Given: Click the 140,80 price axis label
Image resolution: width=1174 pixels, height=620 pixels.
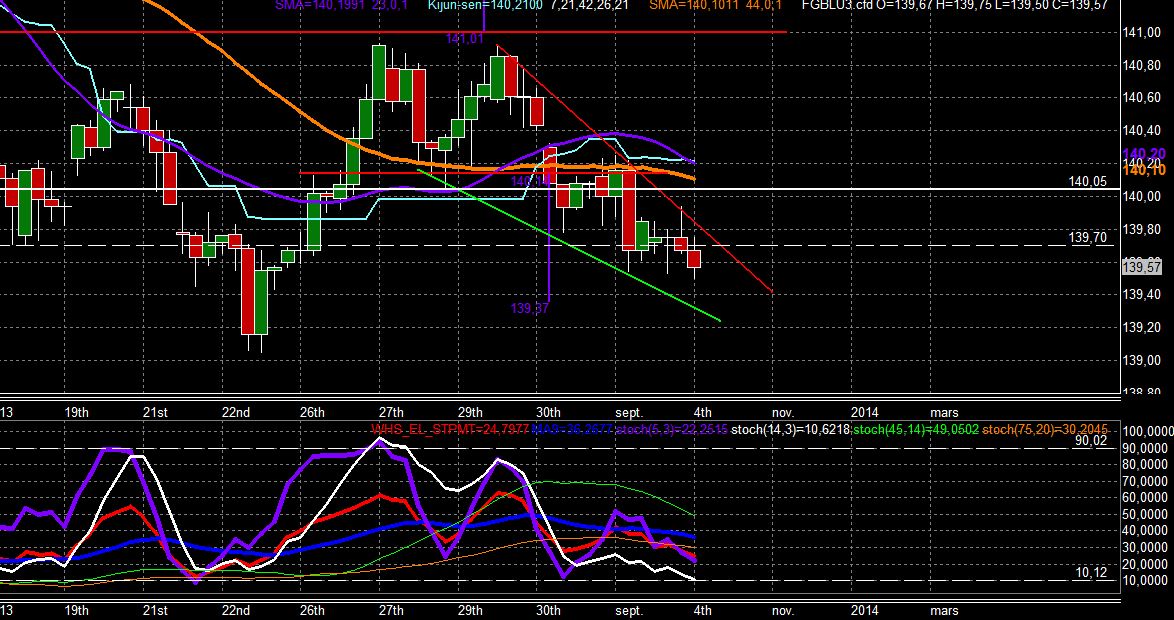Looking at the screenshot, I should (1143, 65).
